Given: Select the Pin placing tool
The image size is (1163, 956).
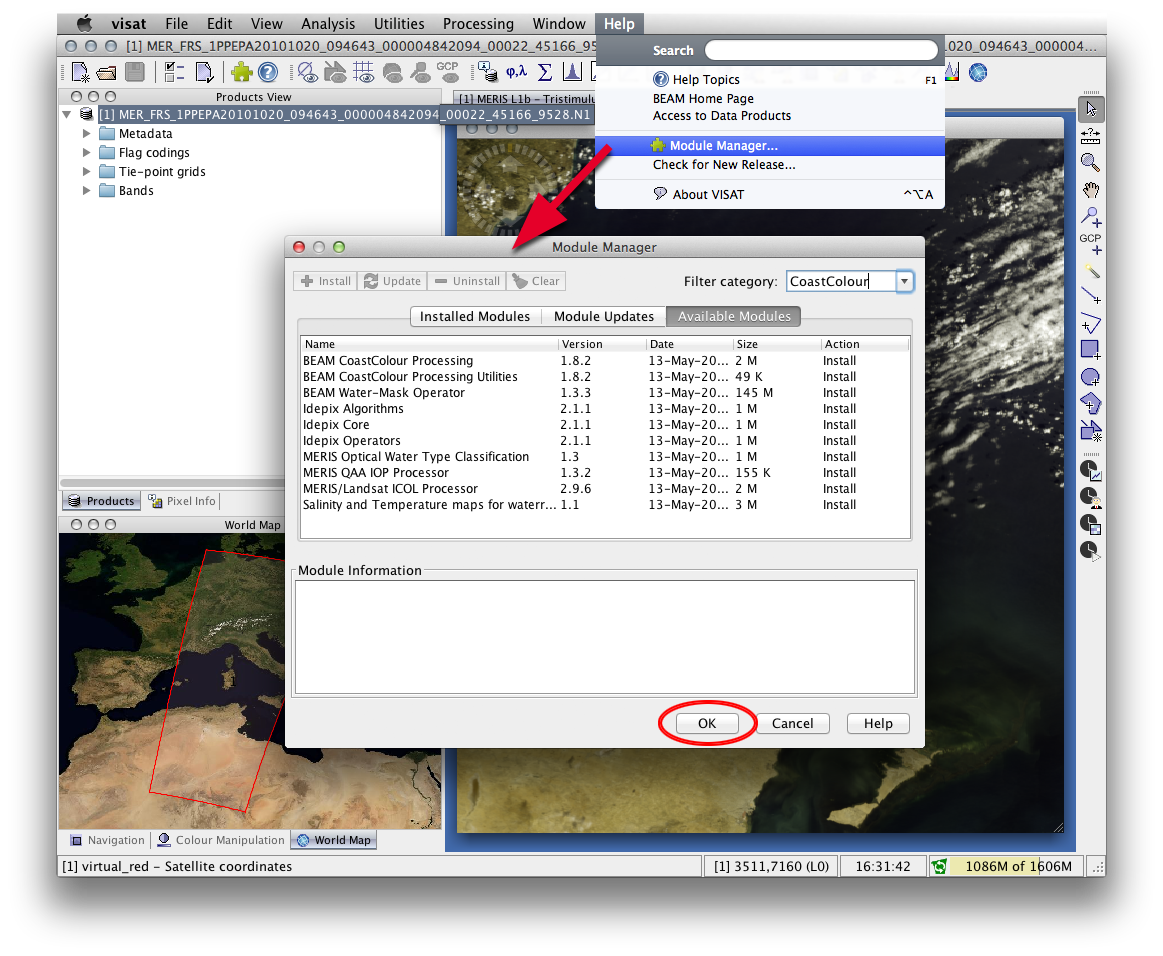Looking at the screenshot, I should click(1091, 217).
